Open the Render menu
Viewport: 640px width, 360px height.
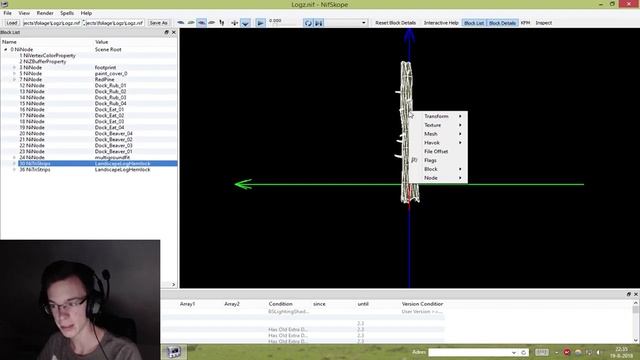(x=45, y=13)
